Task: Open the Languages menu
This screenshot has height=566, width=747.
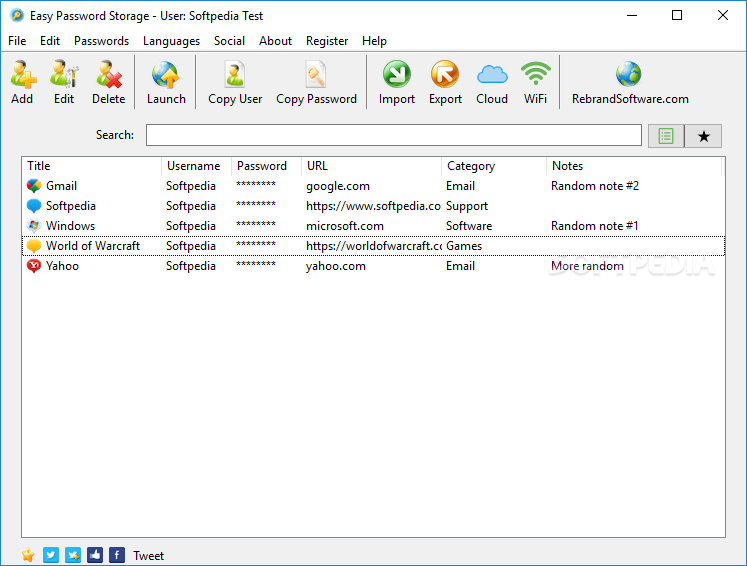Action: coord(171,41)
